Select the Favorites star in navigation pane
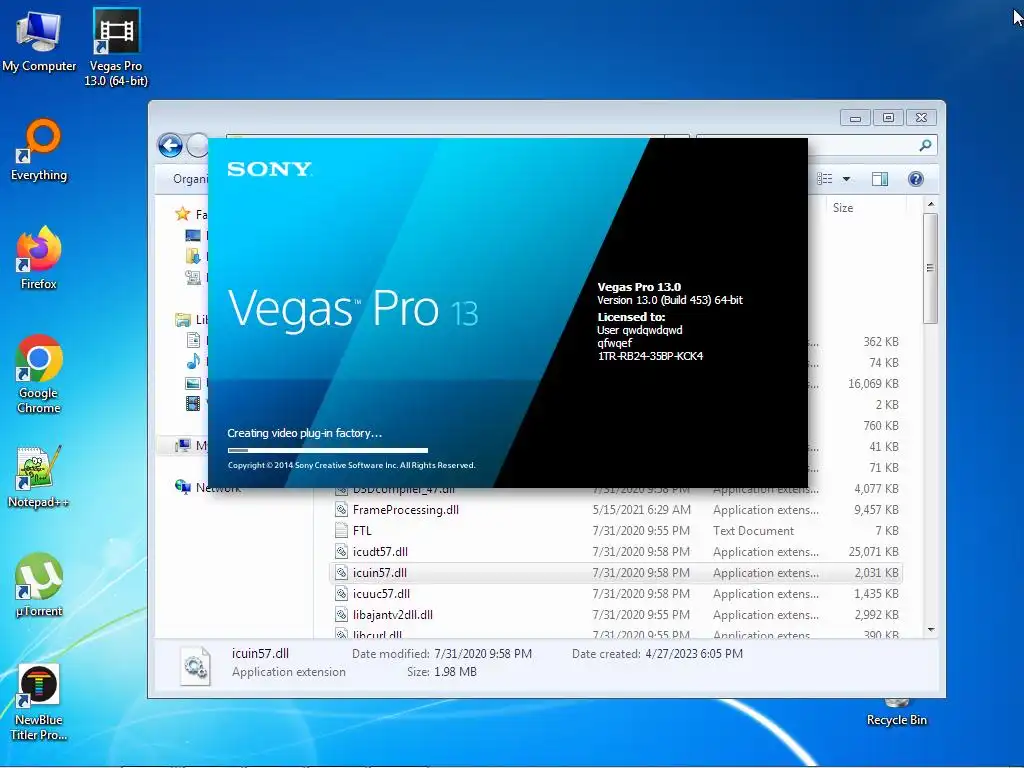The width and height of the screenshot is (1024, 768). 183,214
